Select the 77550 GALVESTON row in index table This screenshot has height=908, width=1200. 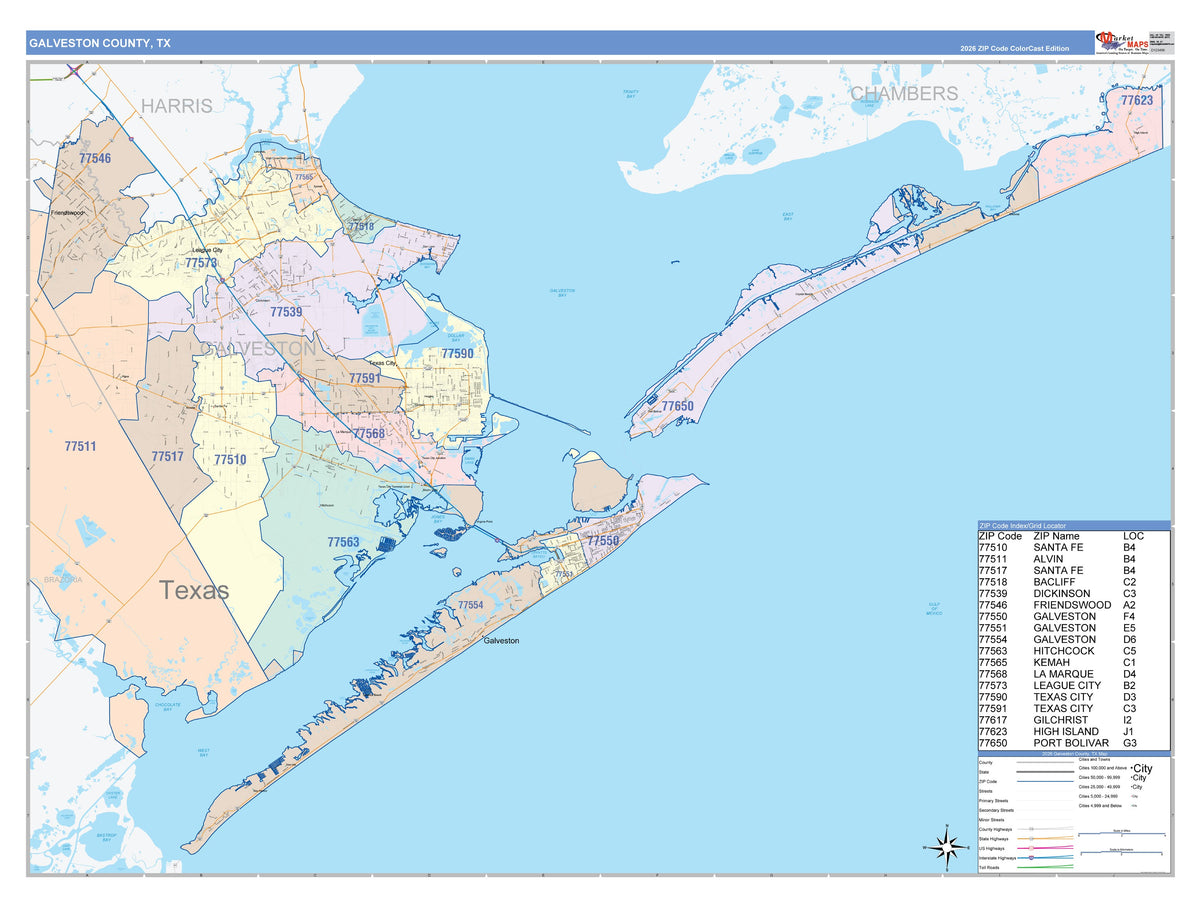[x=1073, y=616]
